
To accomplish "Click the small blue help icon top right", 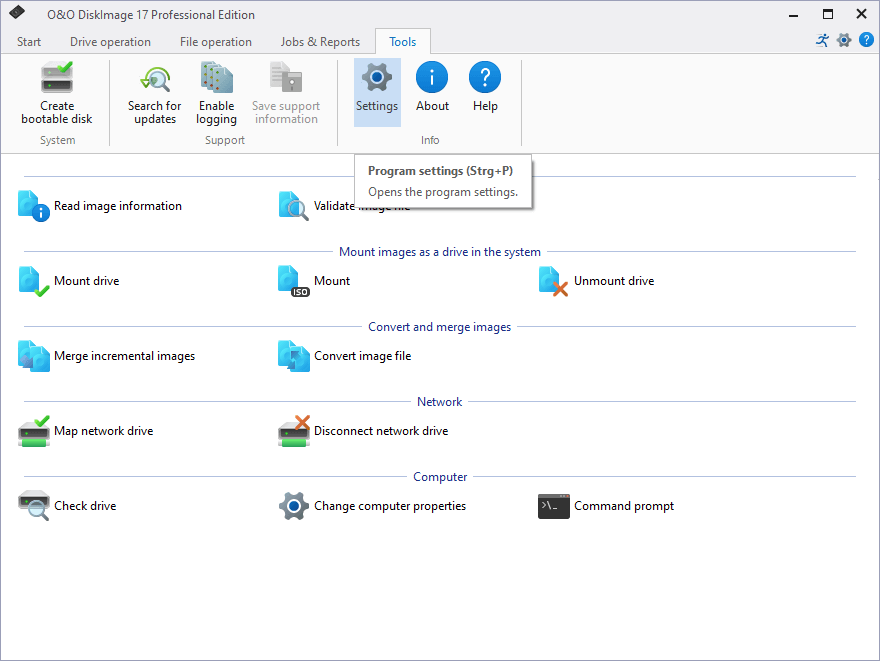I will [x=866, y=40].
